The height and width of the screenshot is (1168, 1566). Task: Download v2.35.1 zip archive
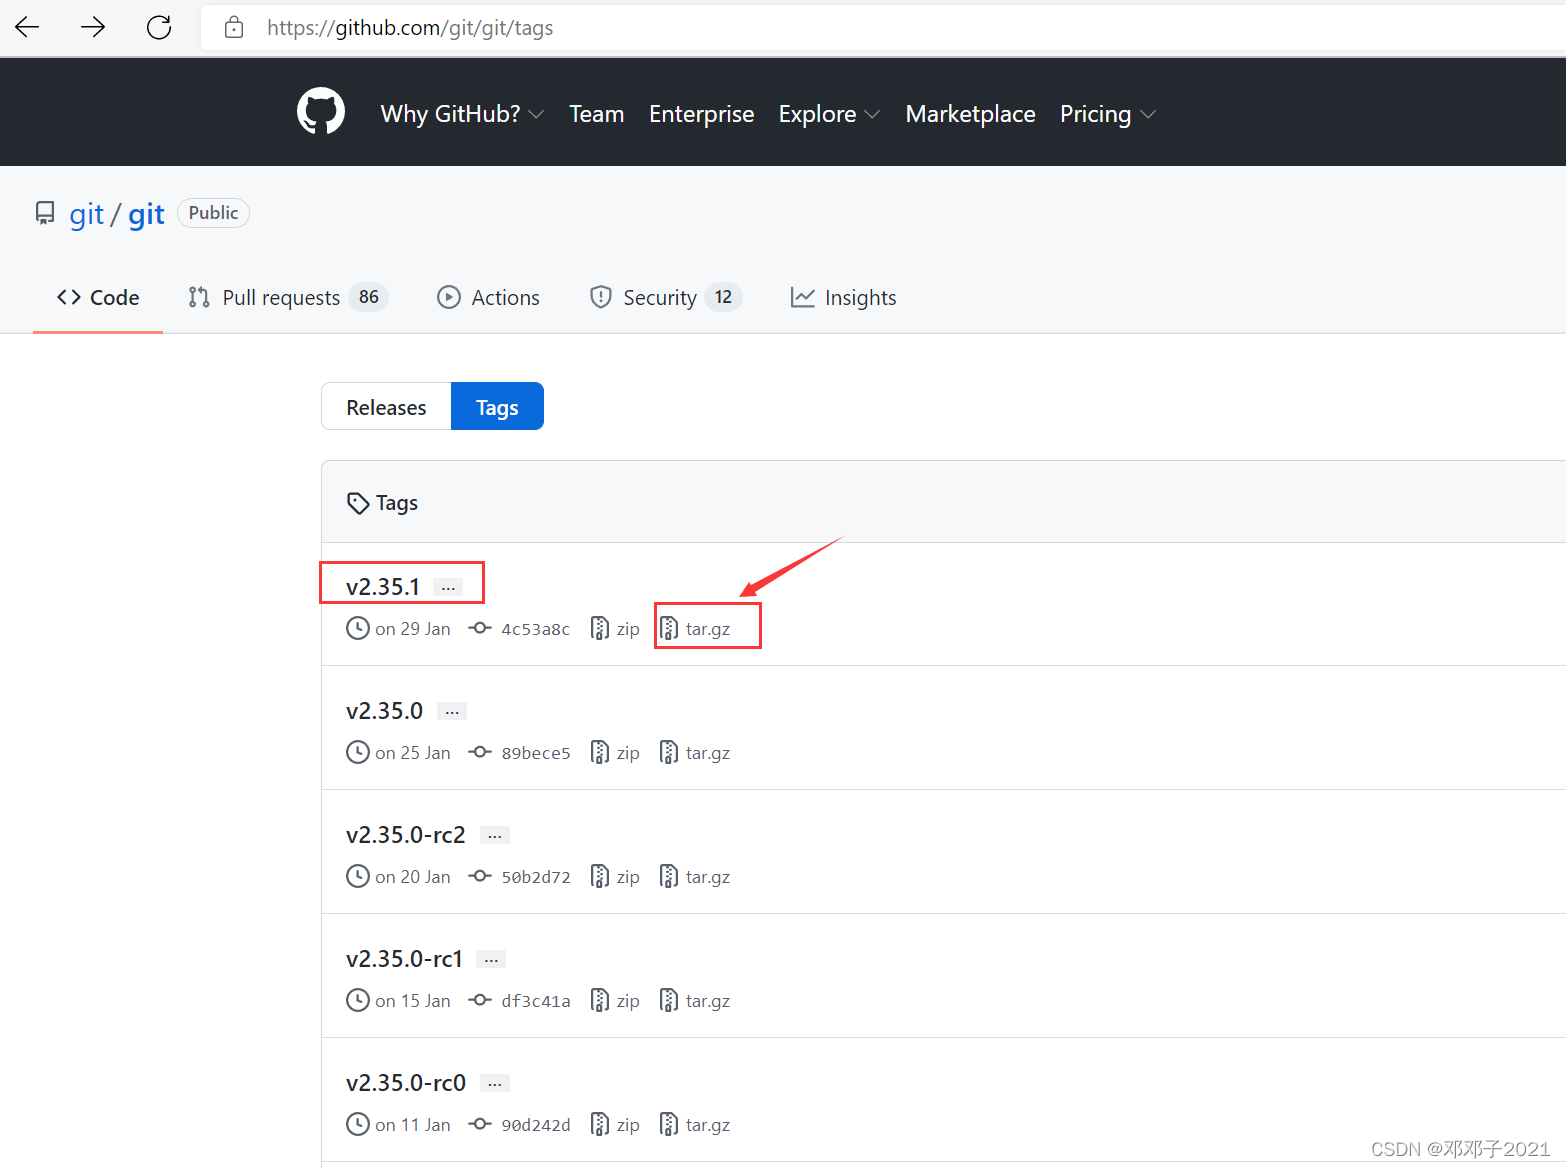(615, 628)
